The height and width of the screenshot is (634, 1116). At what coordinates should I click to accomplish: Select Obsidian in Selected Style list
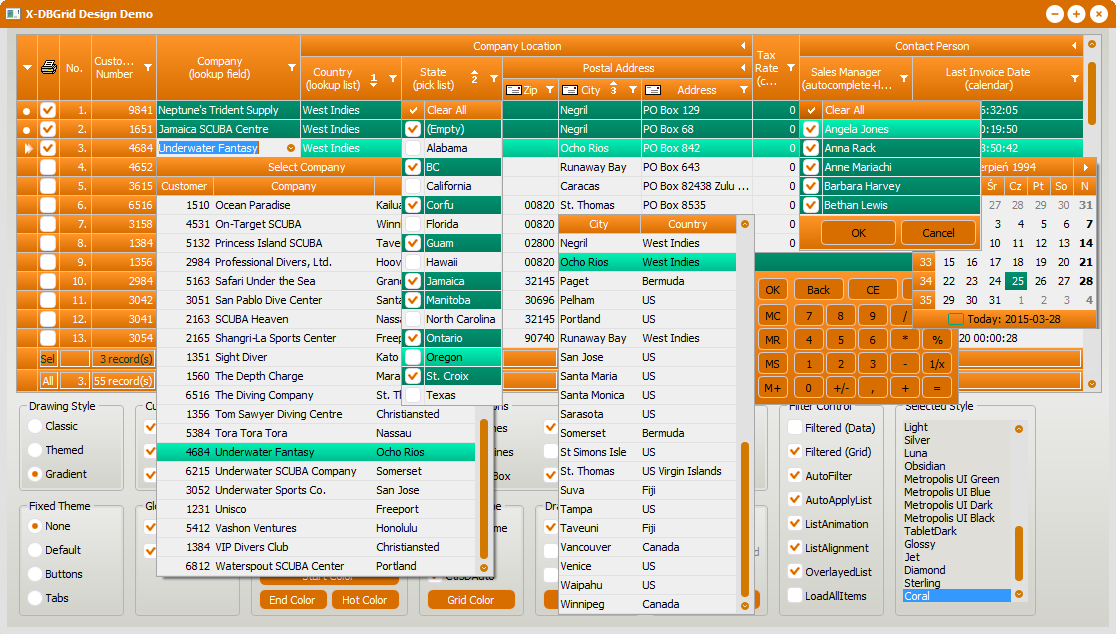click(x=924, y=466)
